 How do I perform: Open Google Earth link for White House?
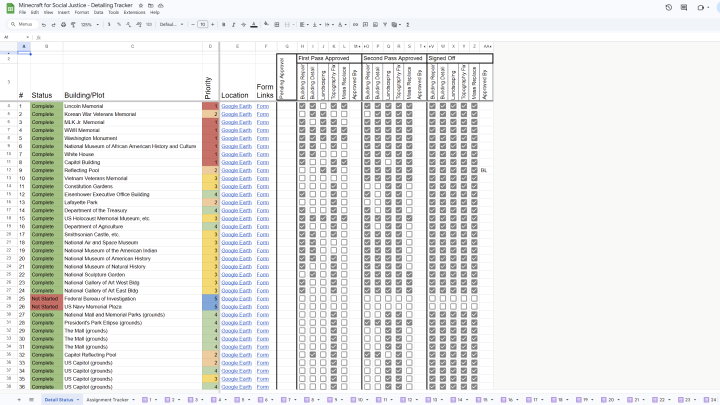coord(236,154)
